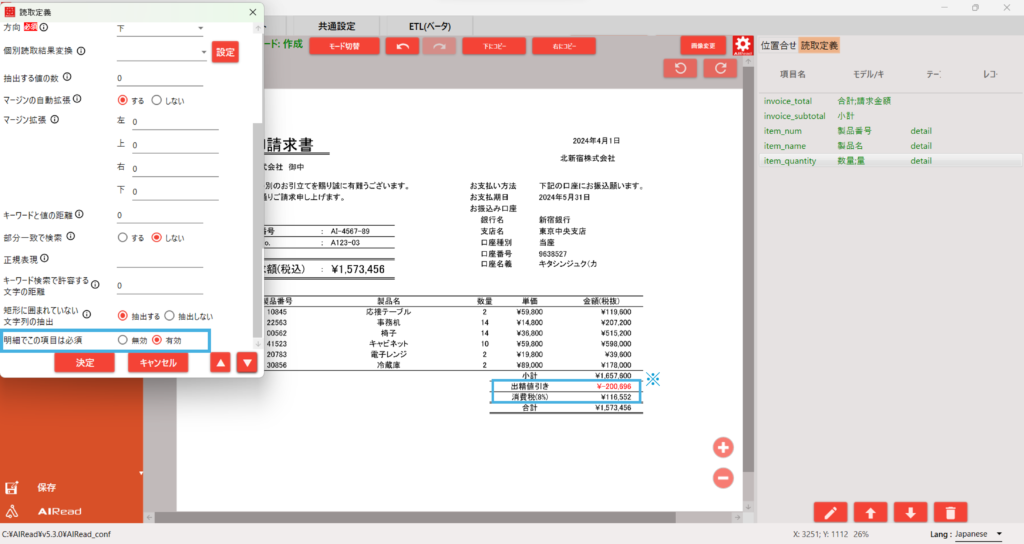The height and width of the screenshot is (544, 1024).
Task: Select しない for マージンの自動拡張
Action: coord(157,100)
